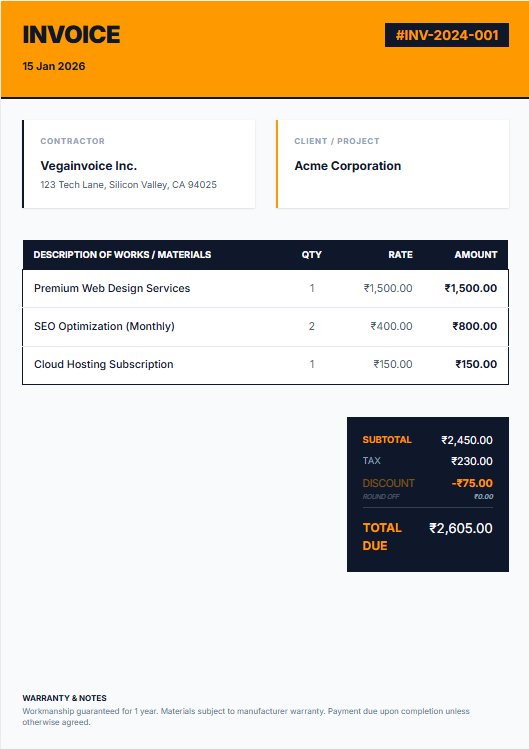529x749 pixels.
Task: Click the INVOICE heading
Action: (x=71, y=35)
